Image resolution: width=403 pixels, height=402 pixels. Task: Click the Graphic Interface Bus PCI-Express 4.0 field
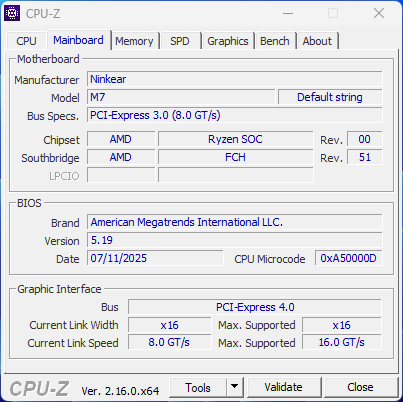point(255,307)
